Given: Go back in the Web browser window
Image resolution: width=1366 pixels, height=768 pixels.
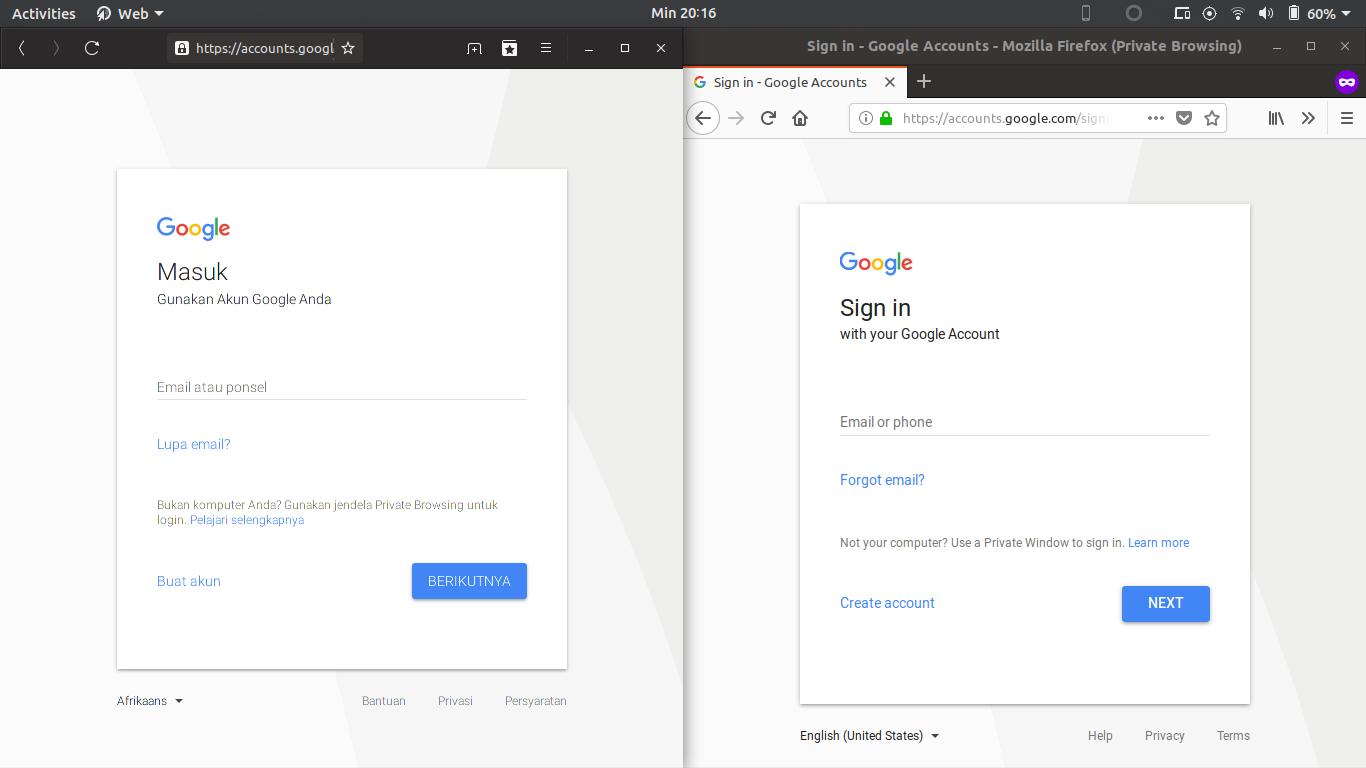Looking at the screenshot, I should 21,48.
